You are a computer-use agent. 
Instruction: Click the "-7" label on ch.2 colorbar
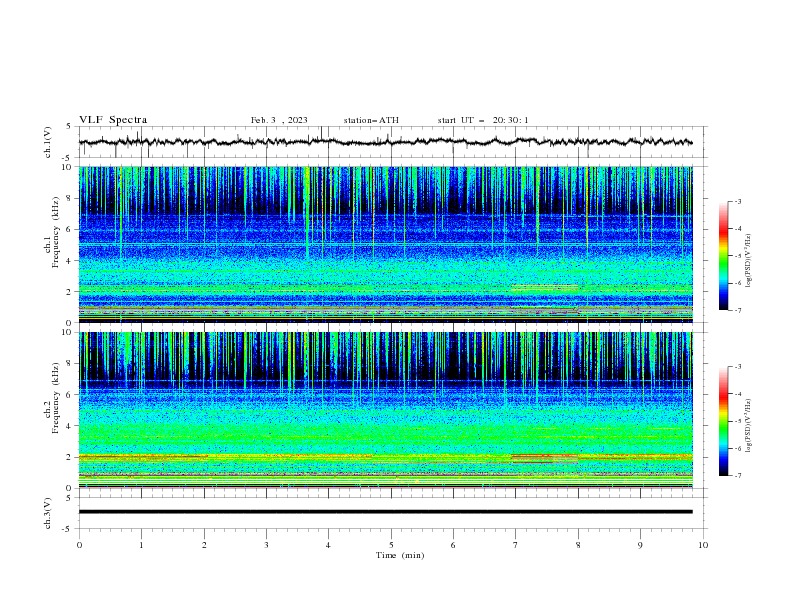pos(737,476)
